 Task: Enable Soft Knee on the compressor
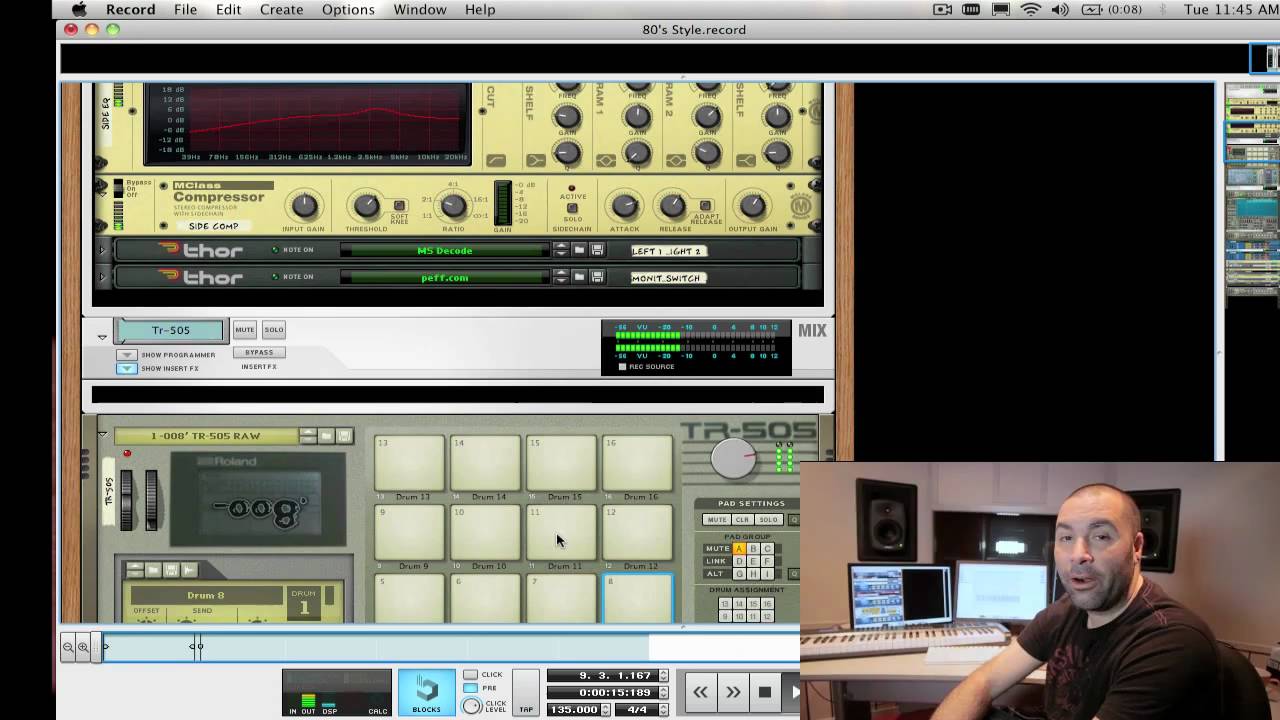(399, 206)
